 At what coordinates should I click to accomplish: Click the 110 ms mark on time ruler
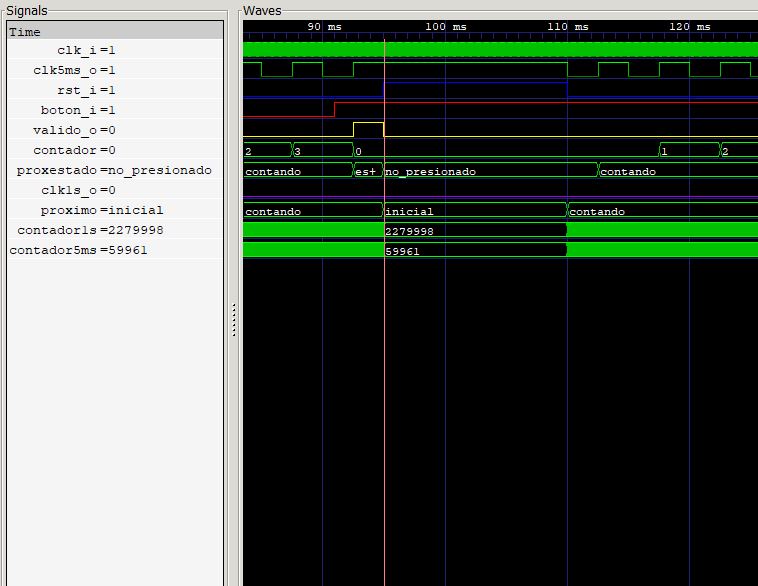(x=567, y=27)
